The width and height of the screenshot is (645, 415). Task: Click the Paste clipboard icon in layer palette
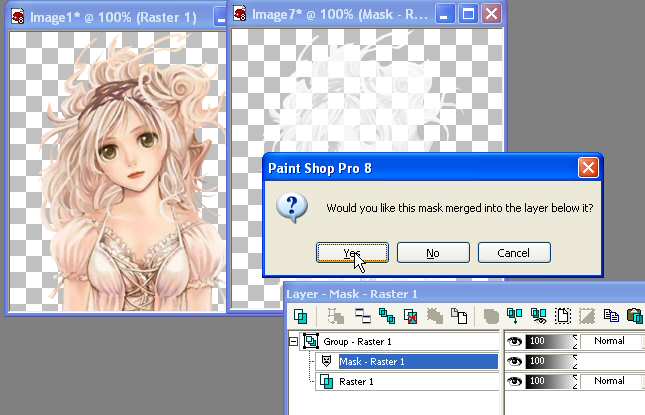635,316
